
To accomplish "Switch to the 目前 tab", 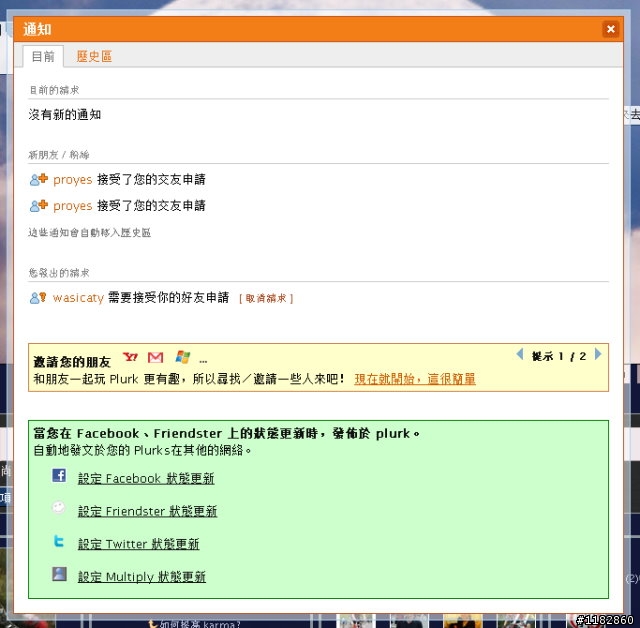I will coord(43,56).
